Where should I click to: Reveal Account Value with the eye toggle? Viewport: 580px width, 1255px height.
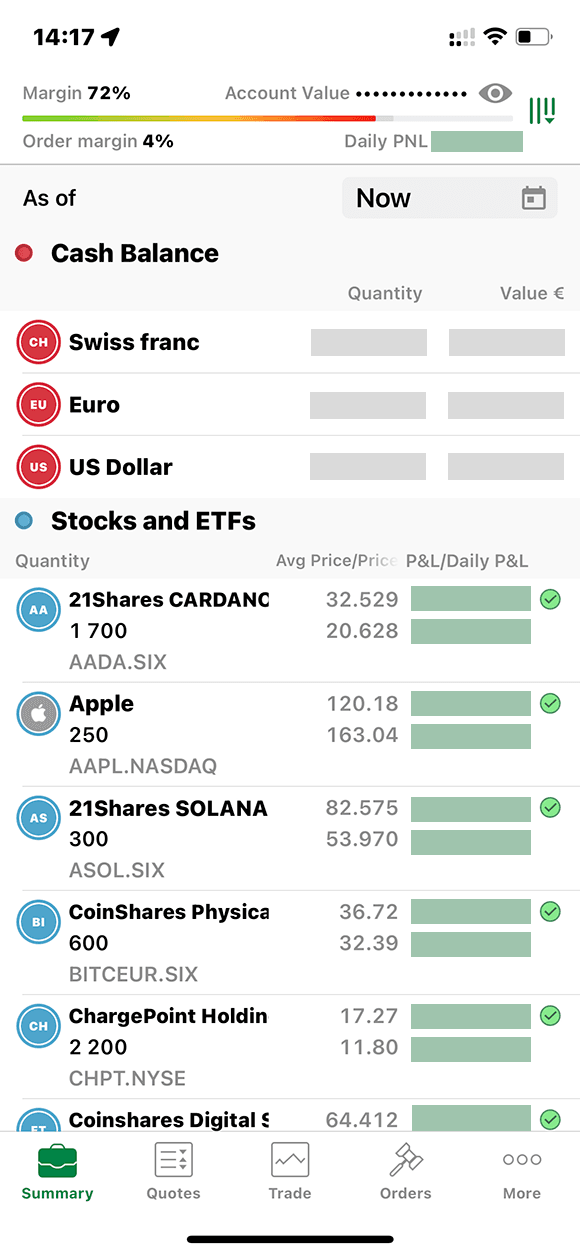[x=494, y=92]
